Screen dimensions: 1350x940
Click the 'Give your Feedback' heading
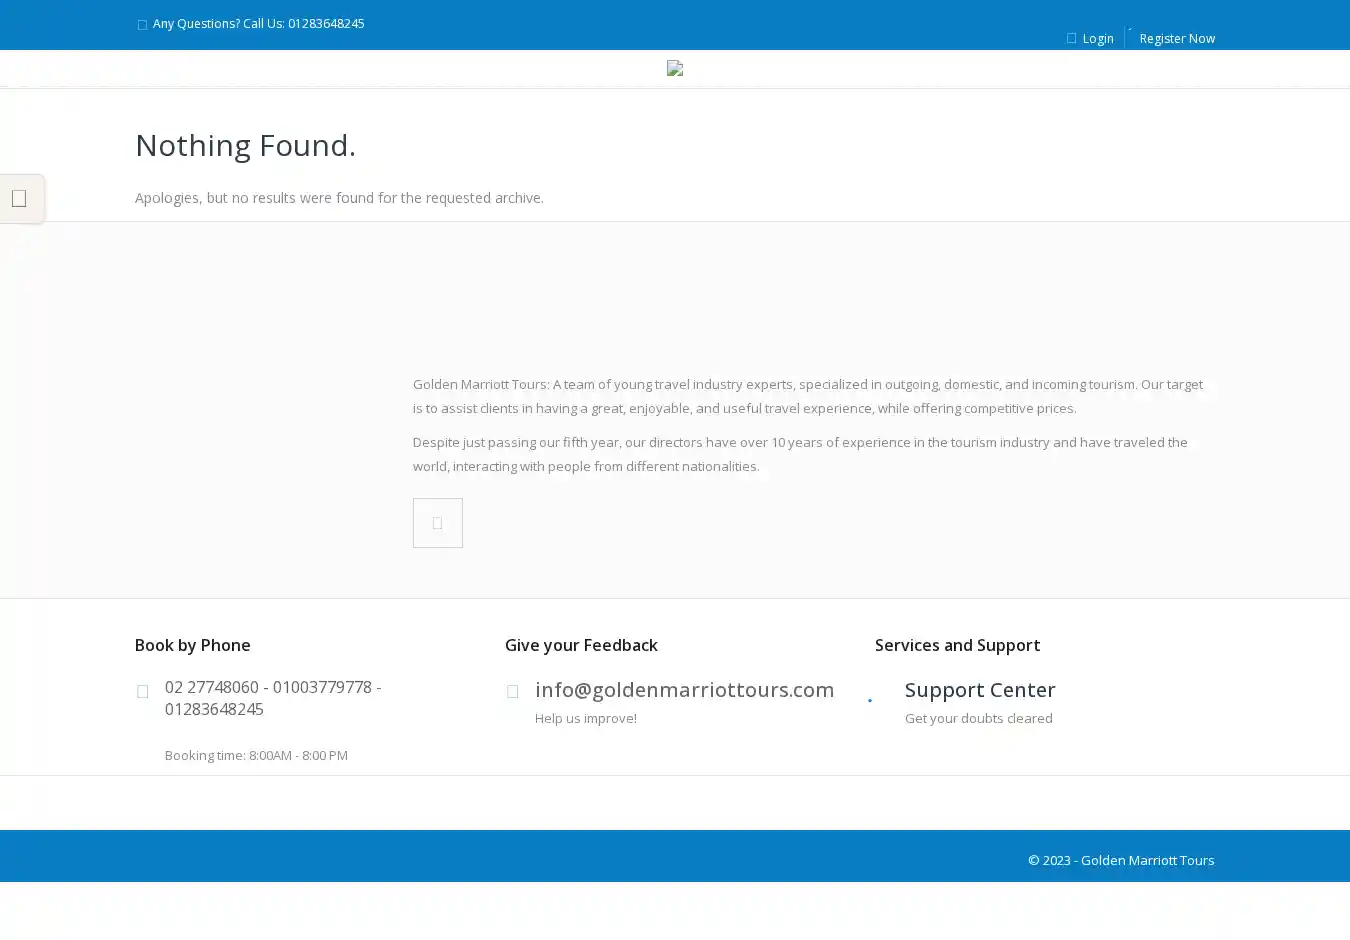pos(581,645)
